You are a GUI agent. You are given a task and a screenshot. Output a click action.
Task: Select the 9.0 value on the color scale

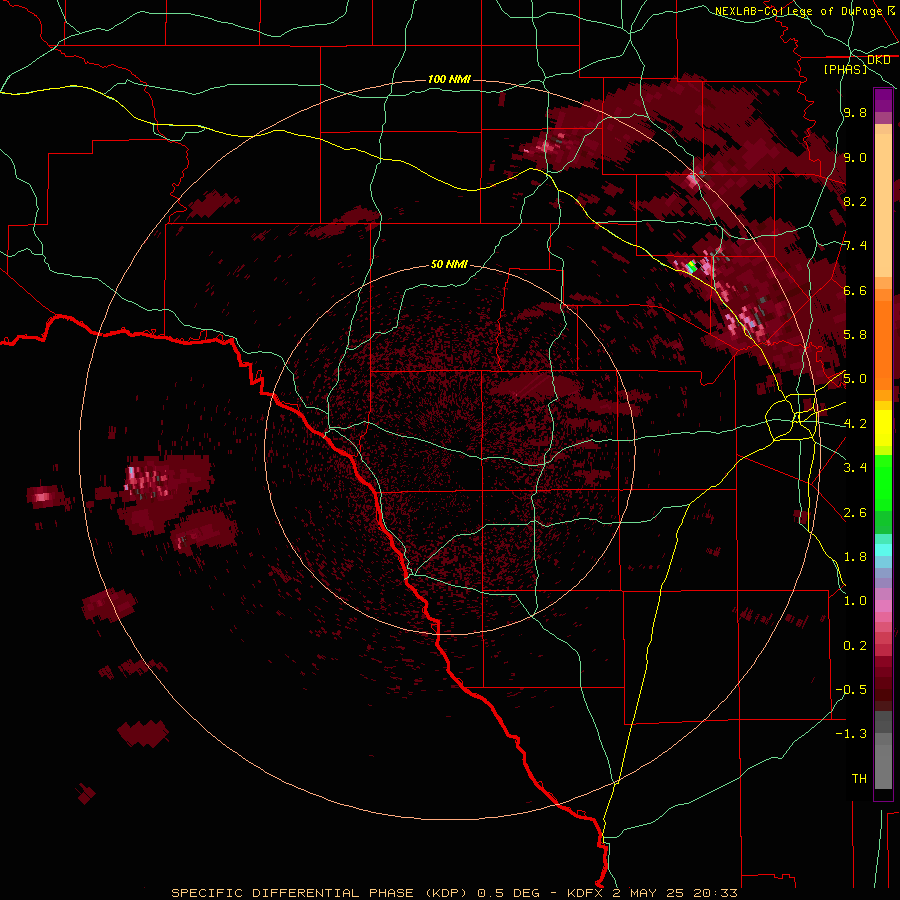click(x=855, y=157)
